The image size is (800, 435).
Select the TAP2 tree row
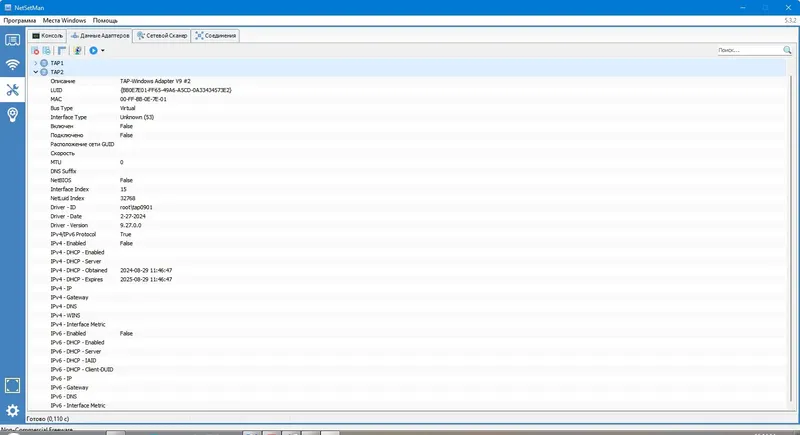408,72
